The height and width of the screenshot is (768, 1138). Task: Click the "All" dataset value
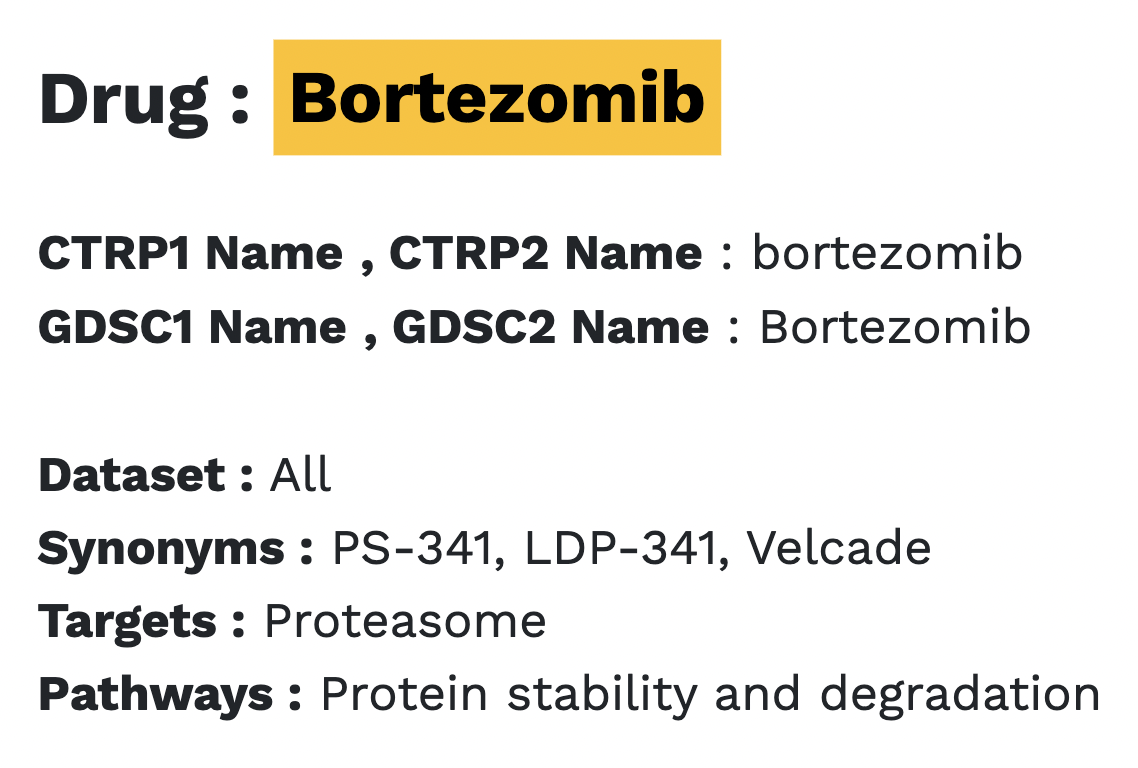tap(300, 476)
